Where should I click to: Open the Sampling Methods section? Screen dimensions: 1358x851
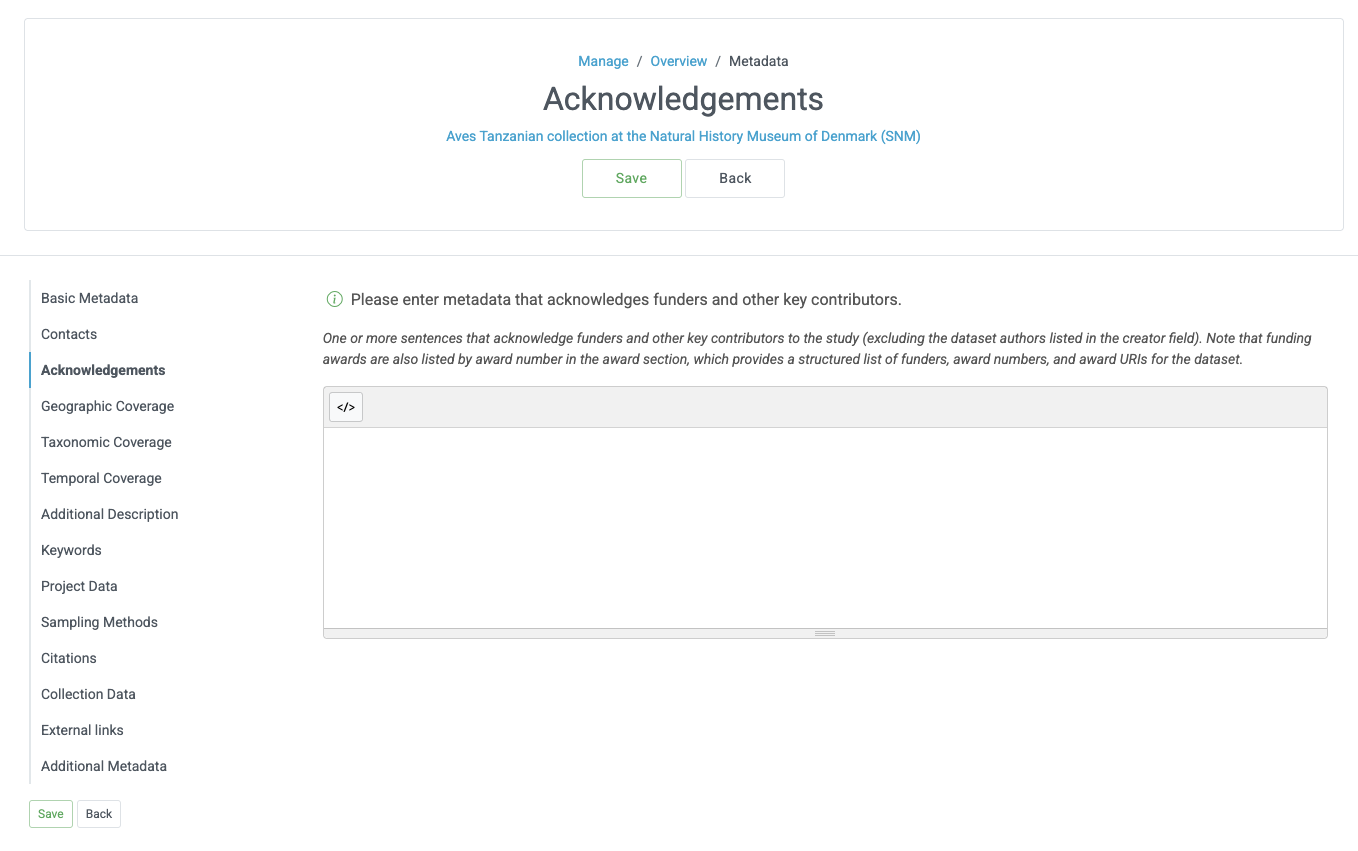pos(99,622)
